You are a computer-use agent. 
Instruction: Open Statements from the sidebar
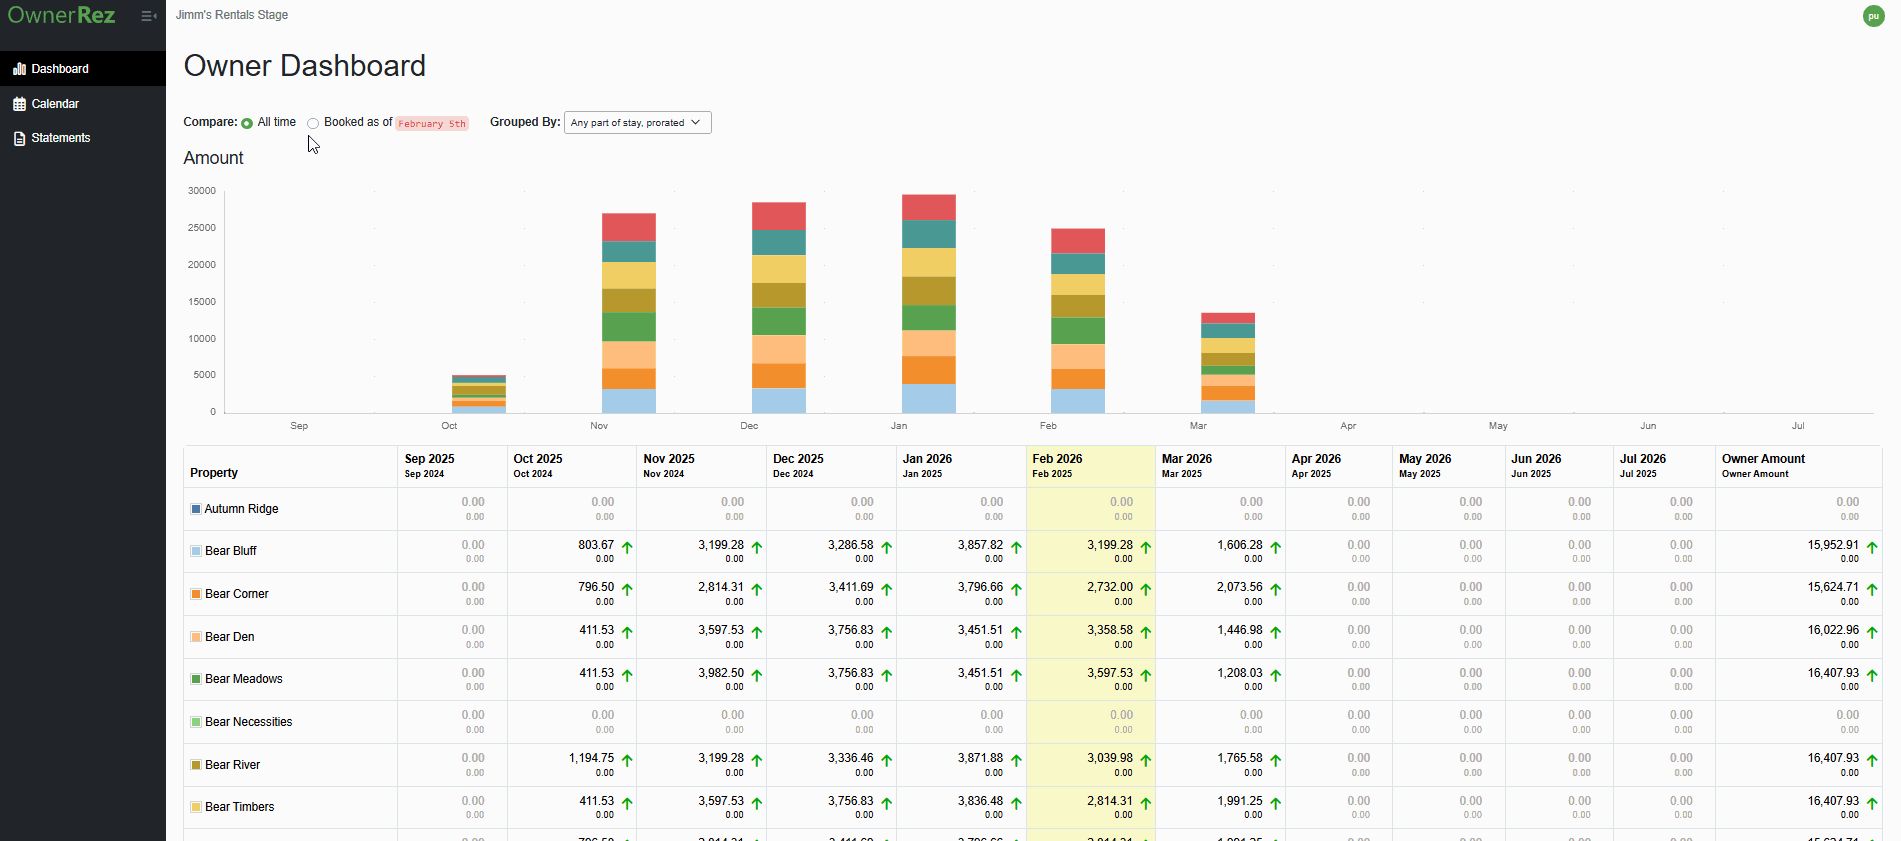tap(60, 138)
